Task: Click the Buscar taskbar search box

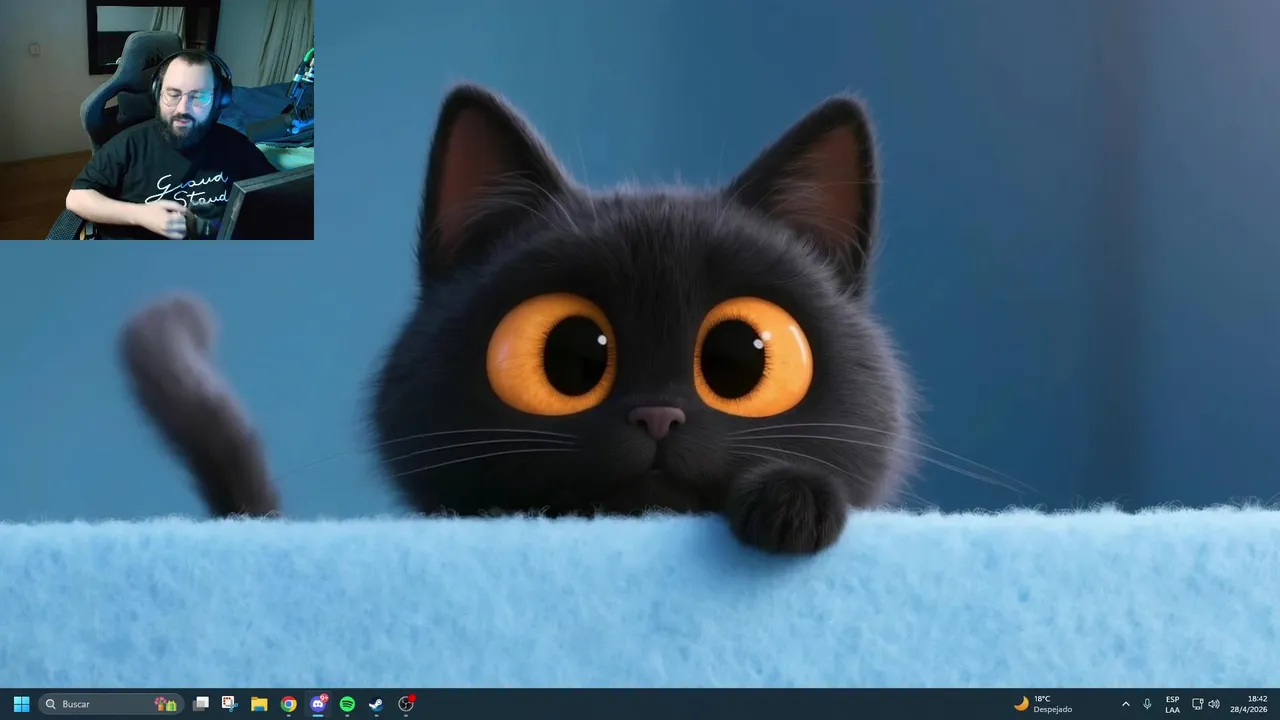Action: pyautogui.click(x=111, y=704)
